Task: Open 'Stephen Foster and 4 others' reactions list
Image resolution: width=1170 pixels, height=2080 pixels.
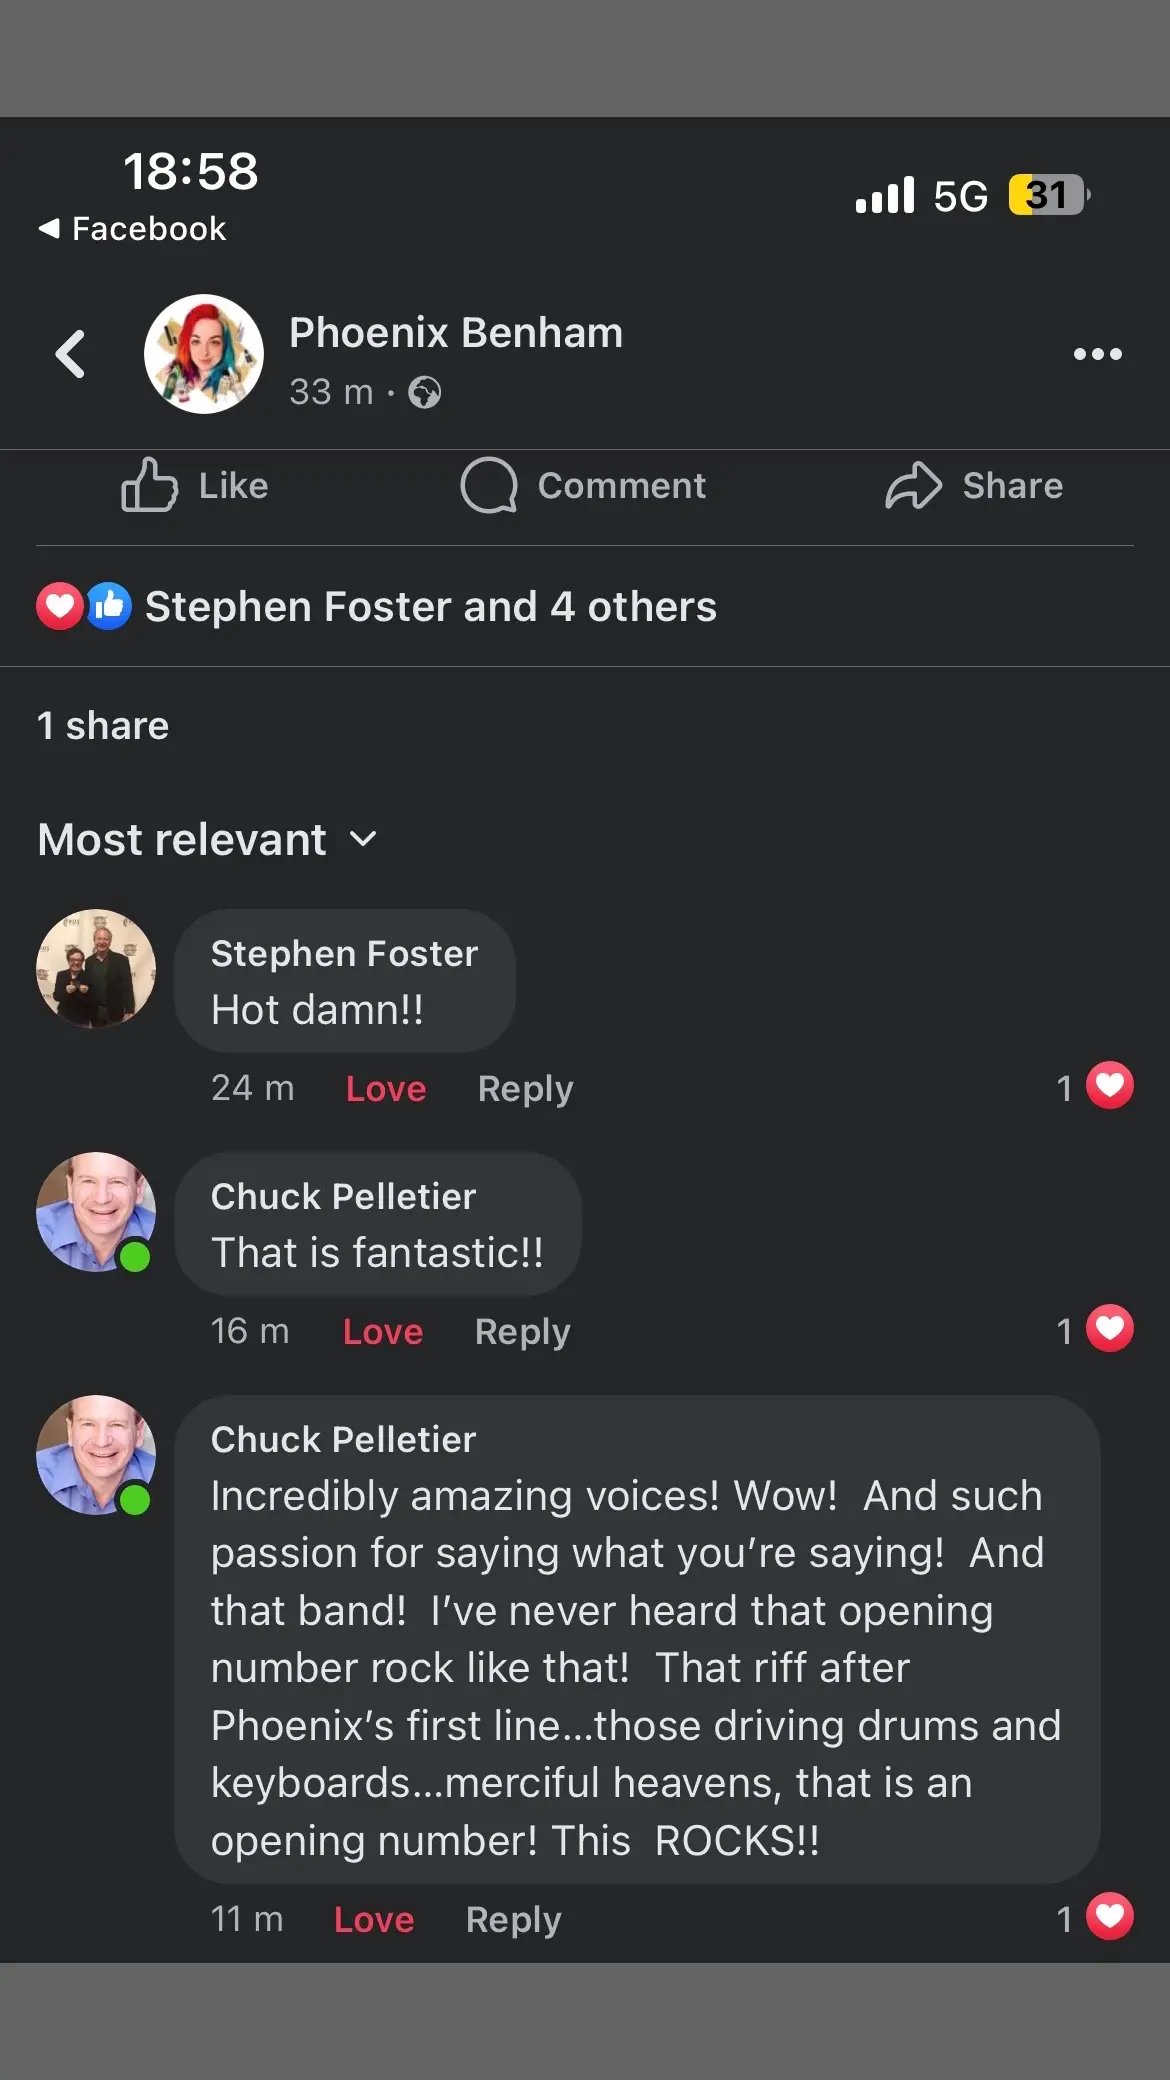Action: pos(431,607)
